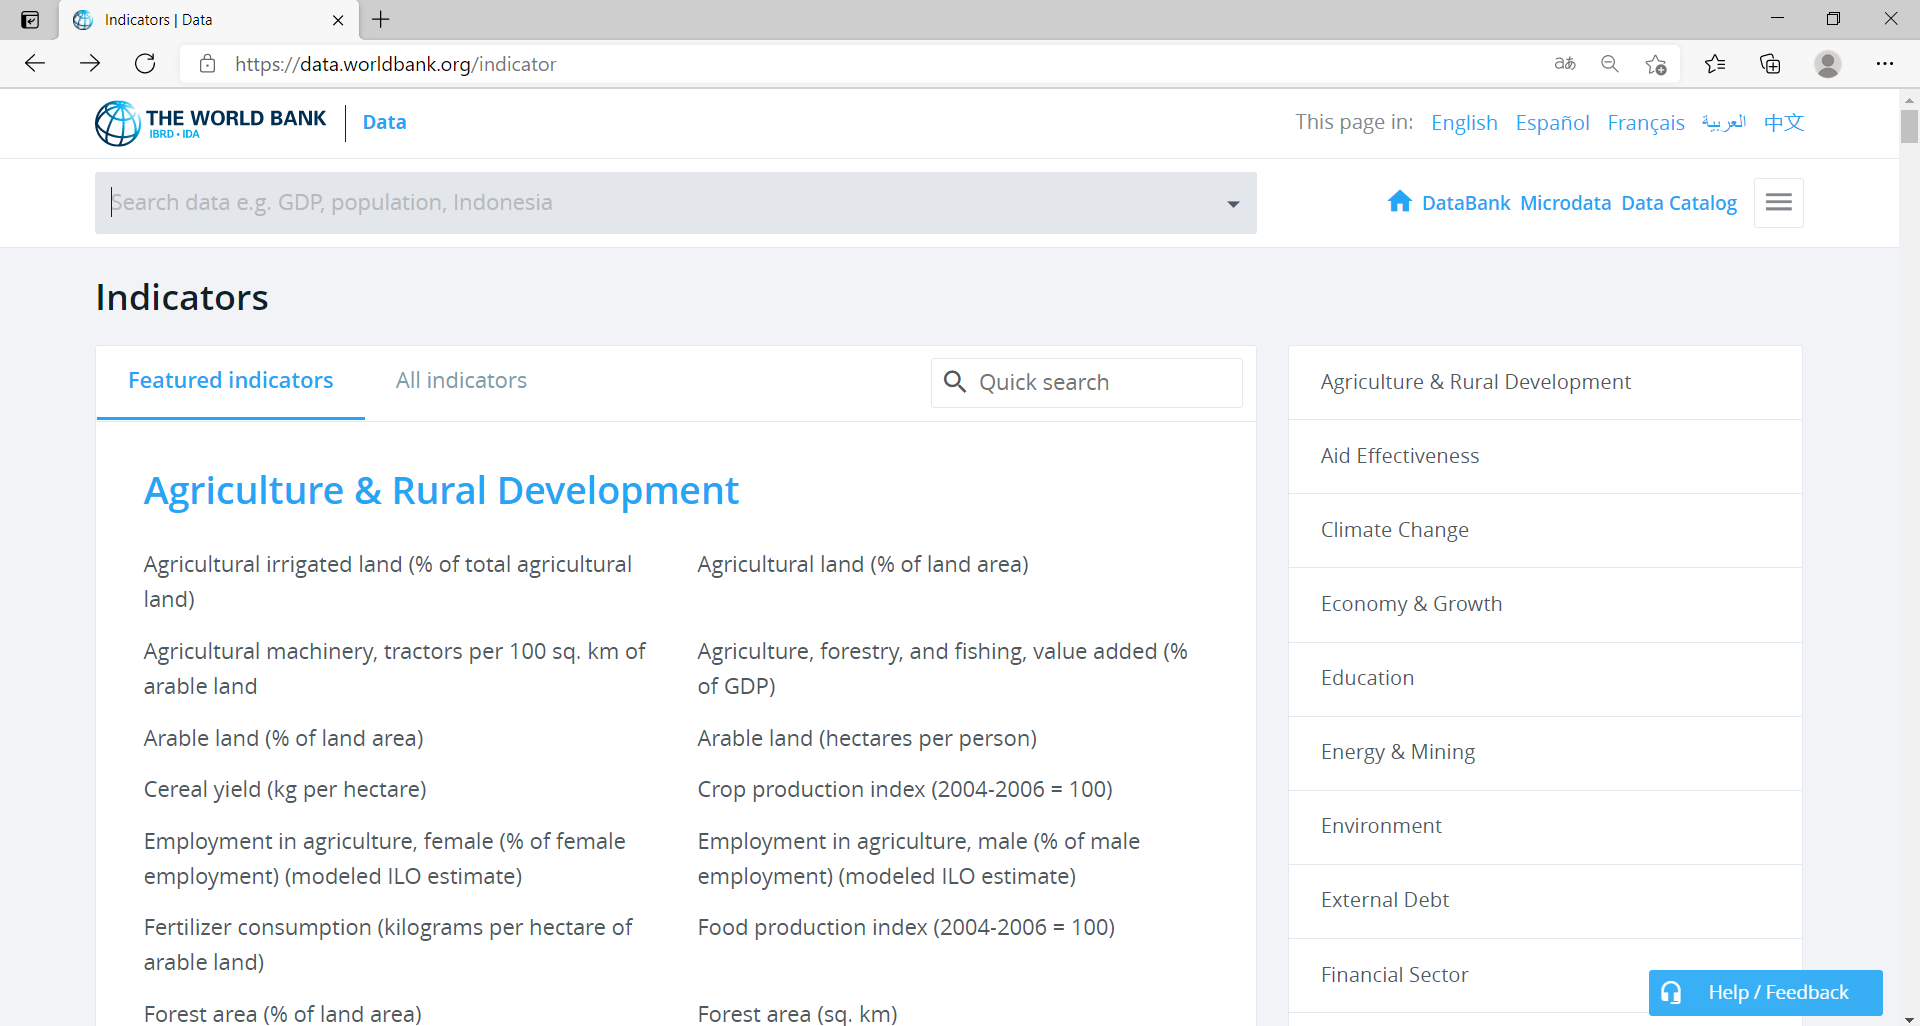Click the page vertical scrollbar thumb

(1909, 126)
